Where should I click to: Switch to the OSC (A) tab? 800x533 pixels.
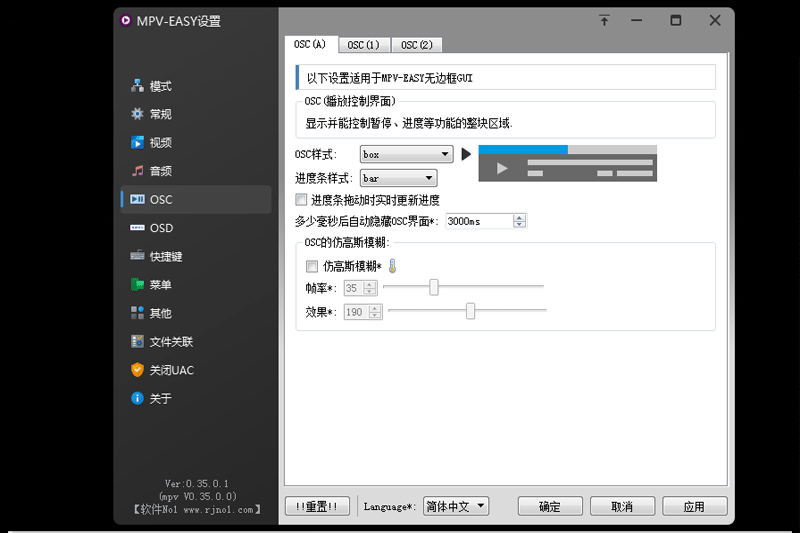311,44
